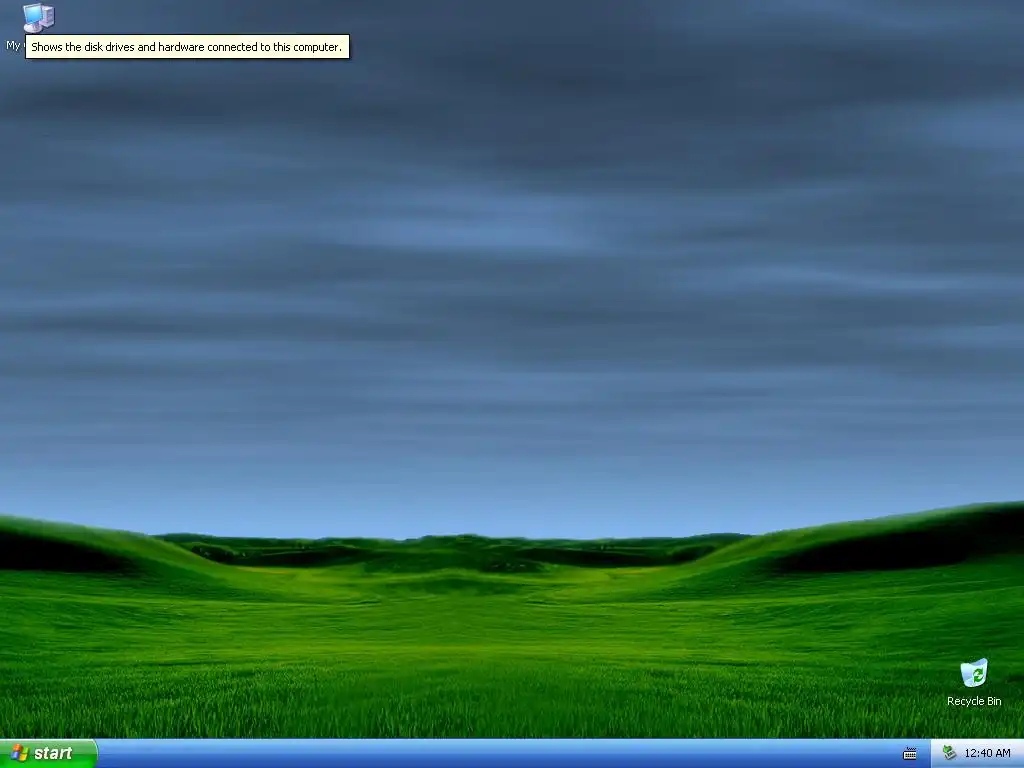
Task: Open the Windows XP start menu
Action: pyautogui.click(x=48, y=753)
